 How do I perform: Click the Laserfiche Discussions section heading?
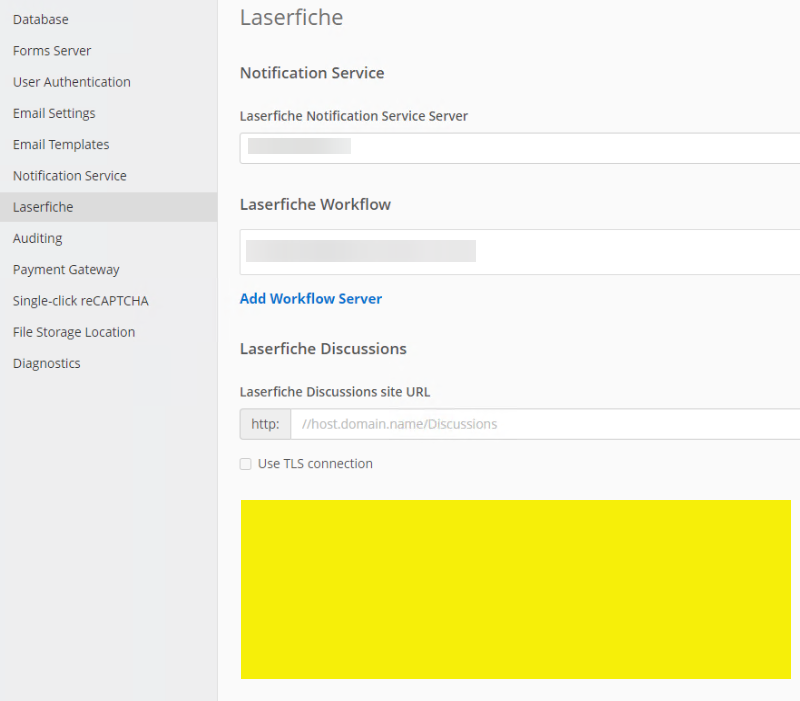click(x=323, y=349)
